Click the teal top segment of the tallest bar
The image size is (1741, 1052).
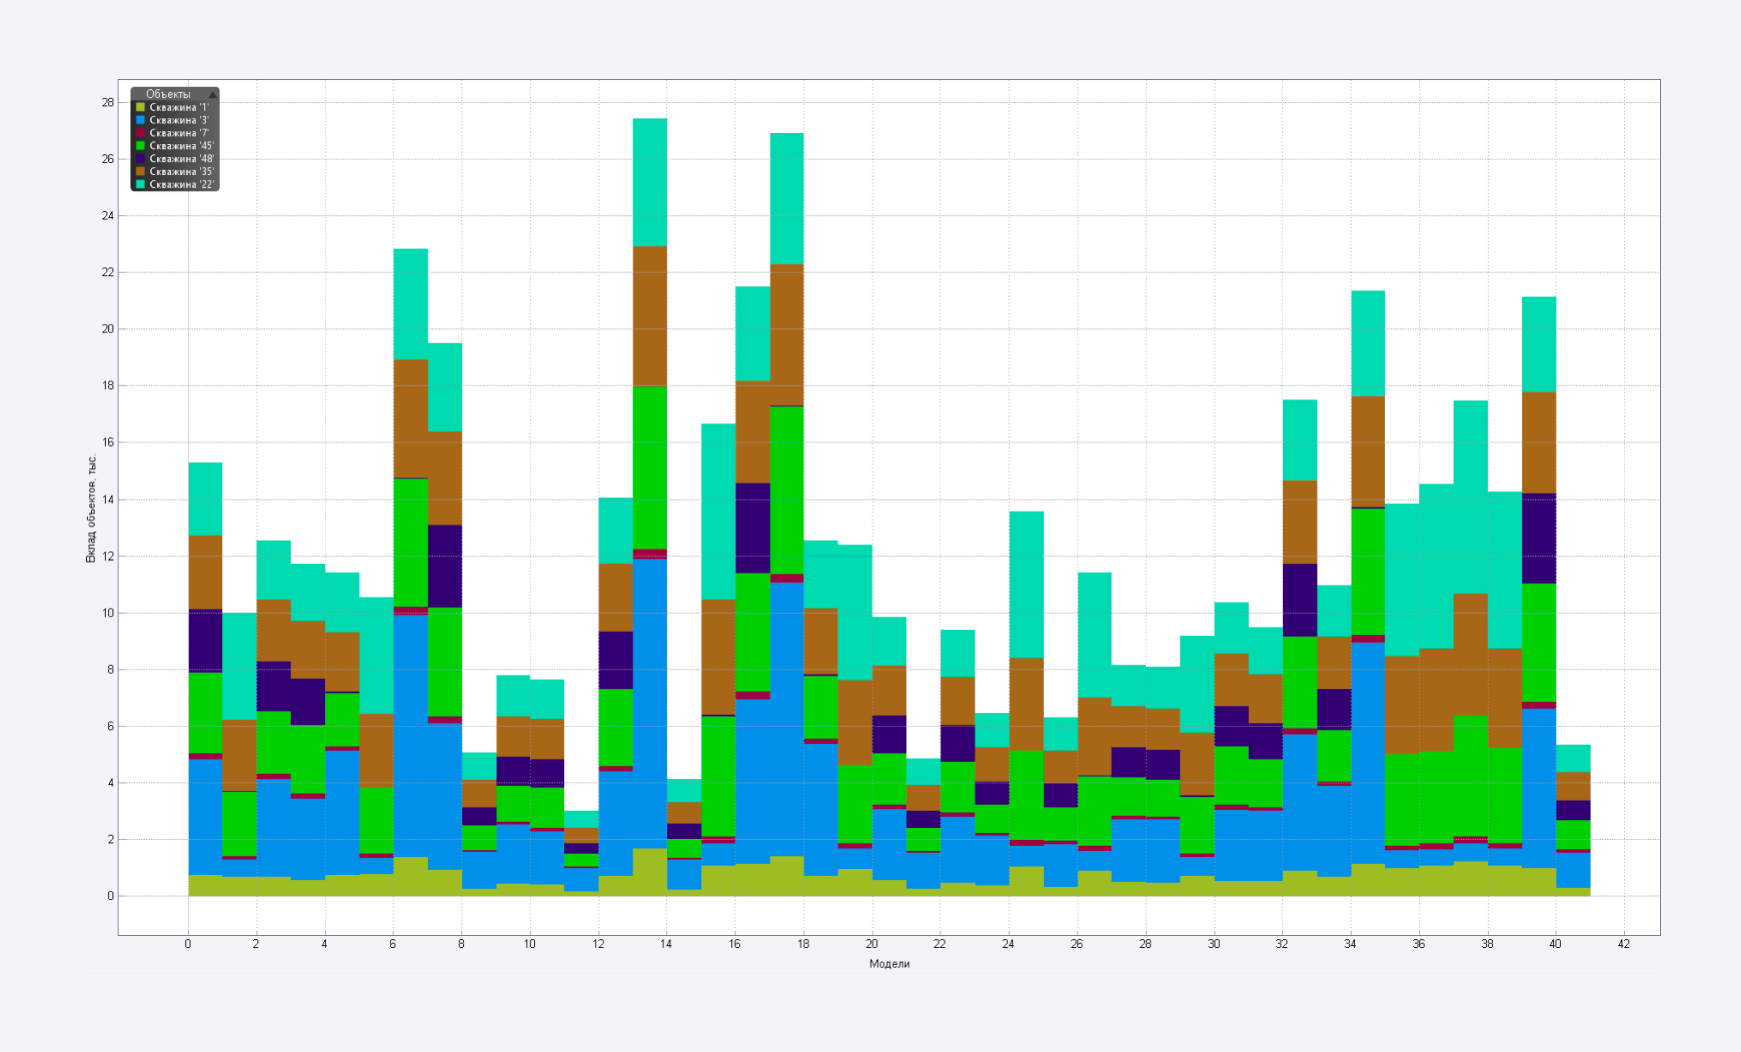tap(650, 182)
